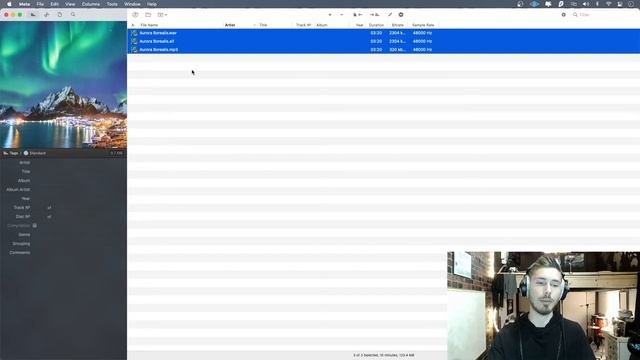Click the Wi-Fi icon in macOS menu bar
This screenshot has width=640, height=360.
(609, 4)
